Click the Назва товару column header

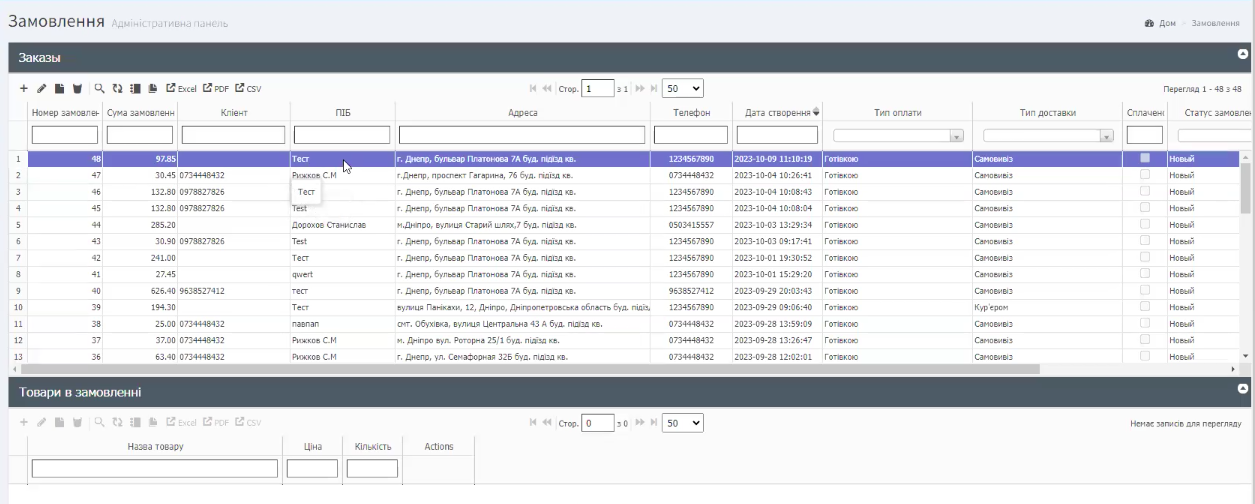pyautogui.click(x=155, y=446)
